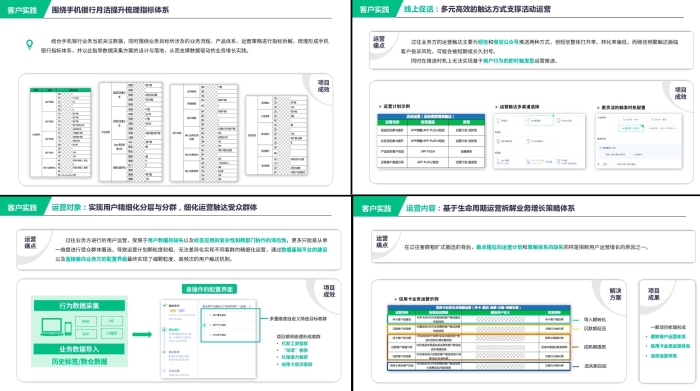Screen dimensions: 700x391
Task: Click 信用卡业务运营体系 bullet text
Action: 670,346
